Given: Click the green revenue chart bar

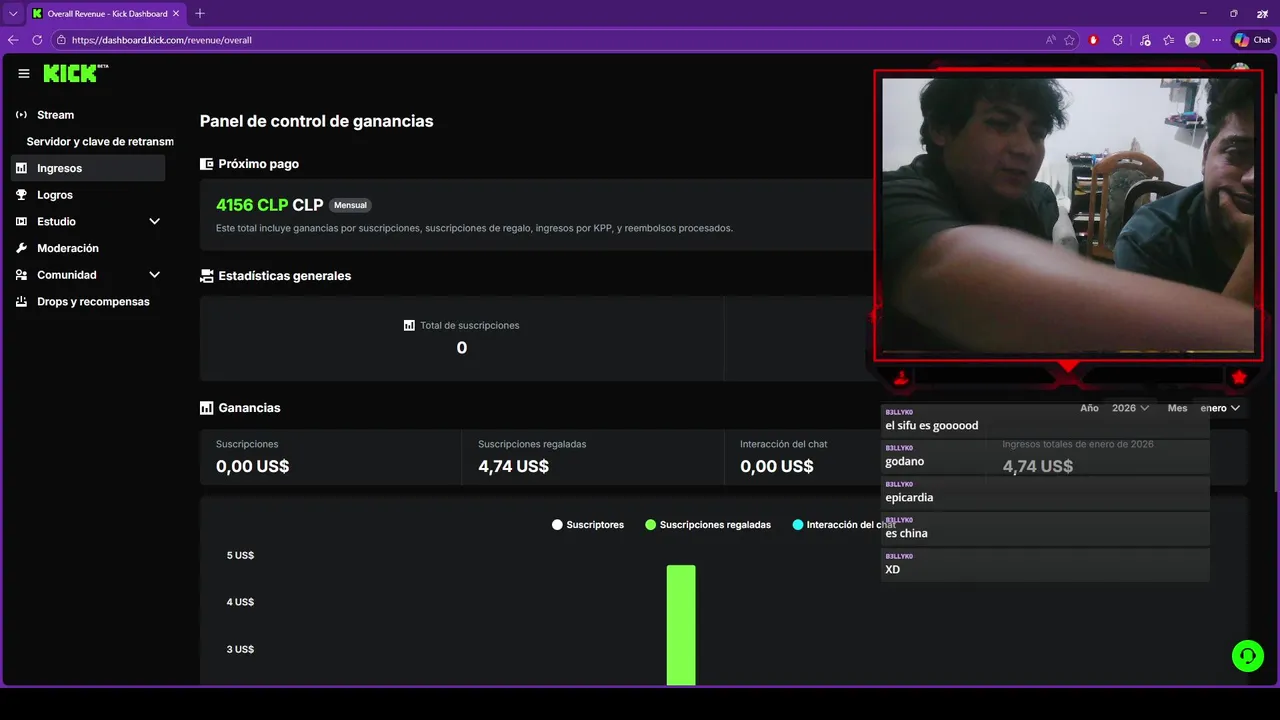Looking at the screenshot, I should tap(681, 625).
